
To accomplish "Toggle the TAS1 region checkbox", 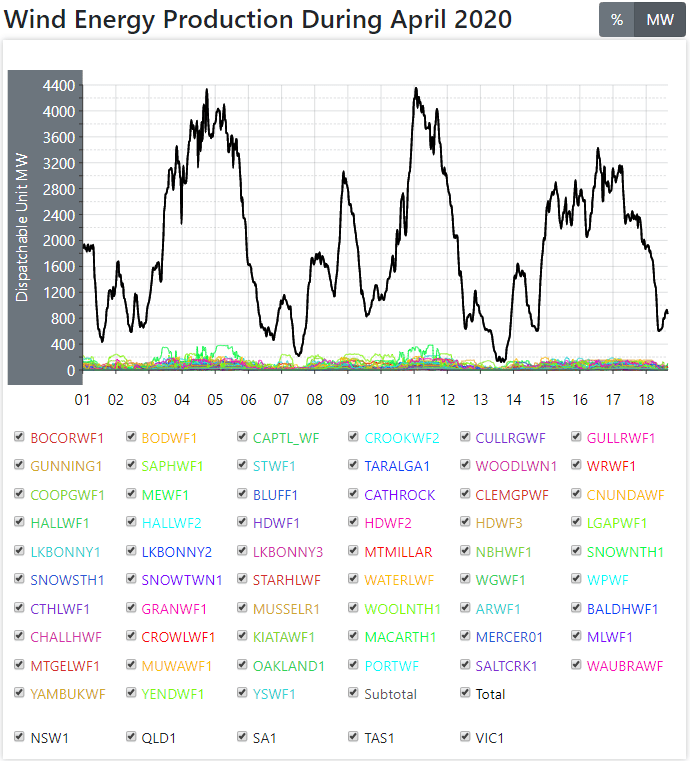I will tap(355, 737).
